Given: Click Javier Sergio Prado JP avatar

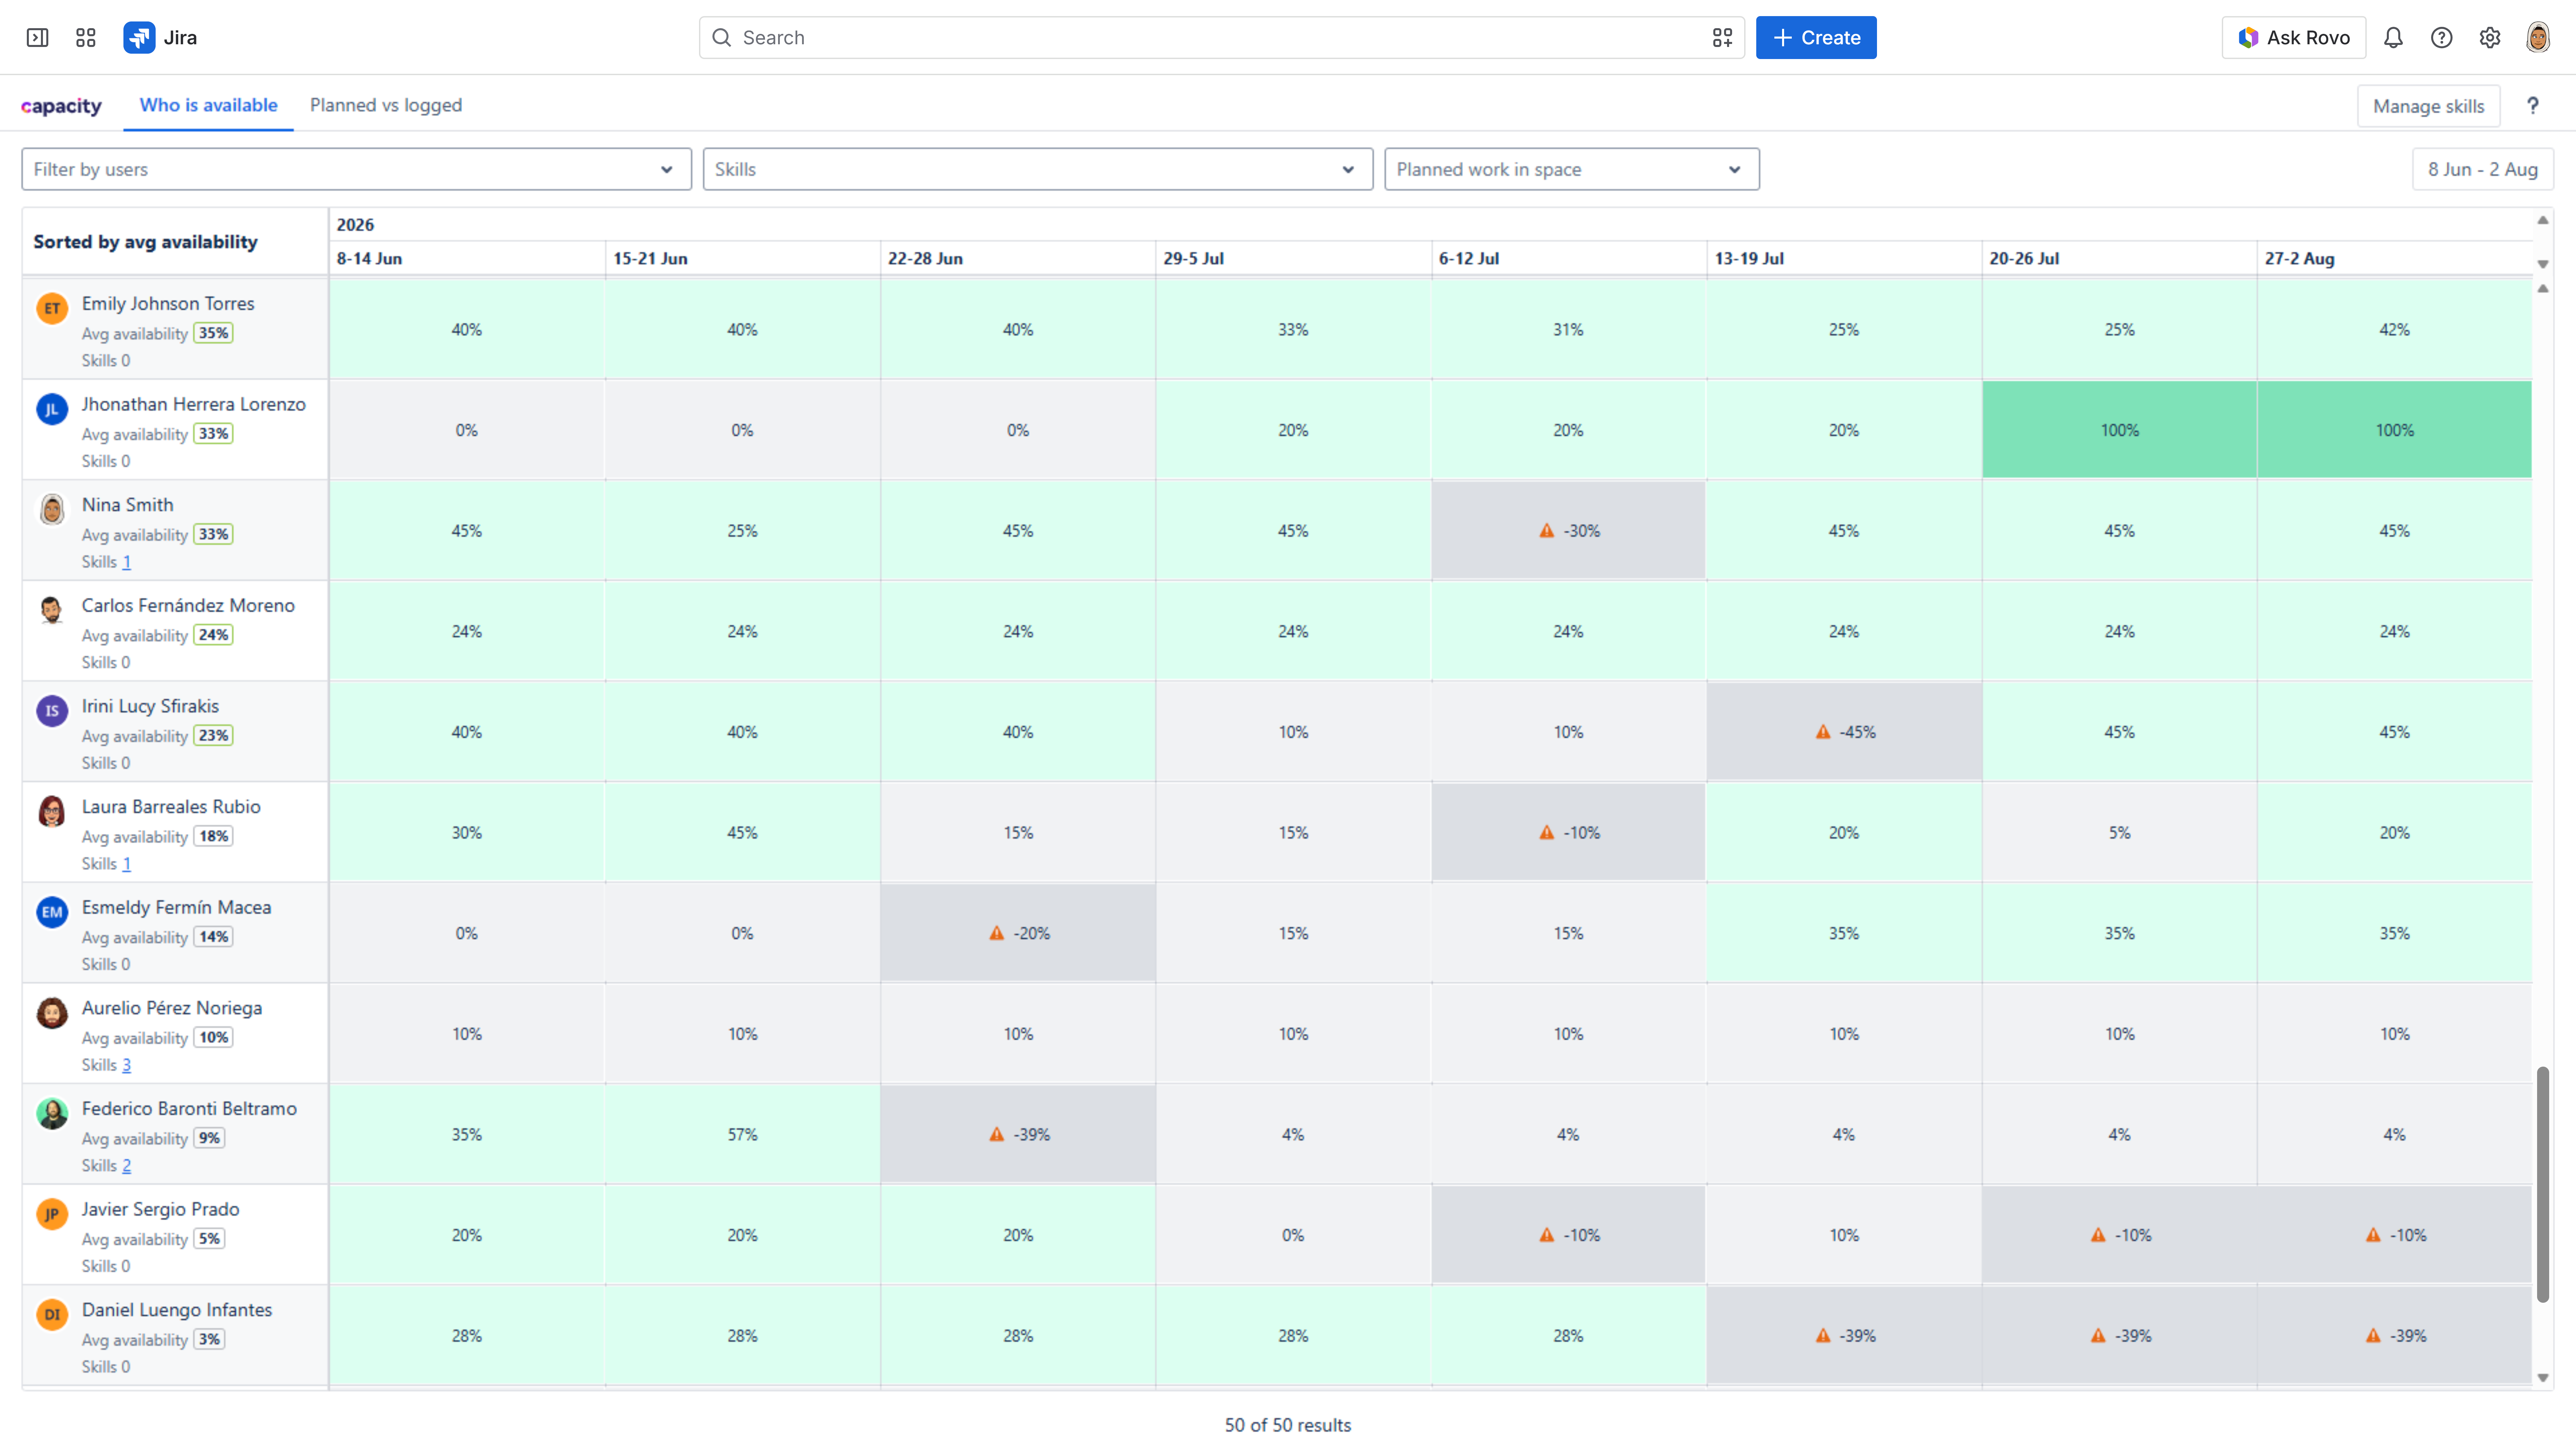Looking at the screenshot, I should 52,1214.
